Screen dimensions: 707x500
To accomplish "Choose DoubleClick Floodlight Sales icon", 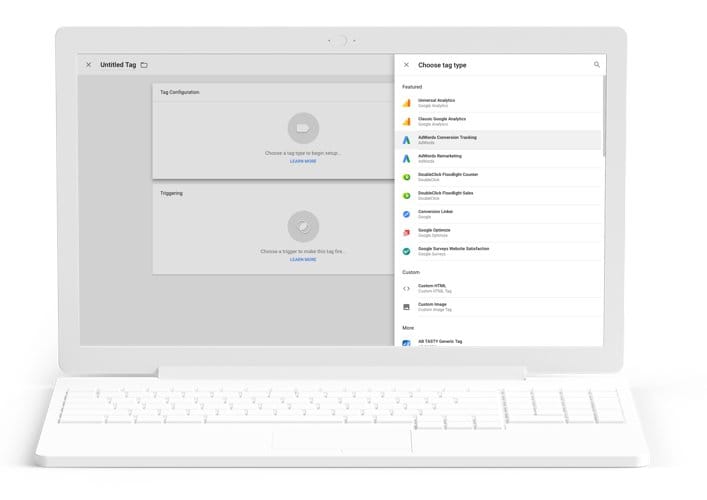I will pos(407,195).
